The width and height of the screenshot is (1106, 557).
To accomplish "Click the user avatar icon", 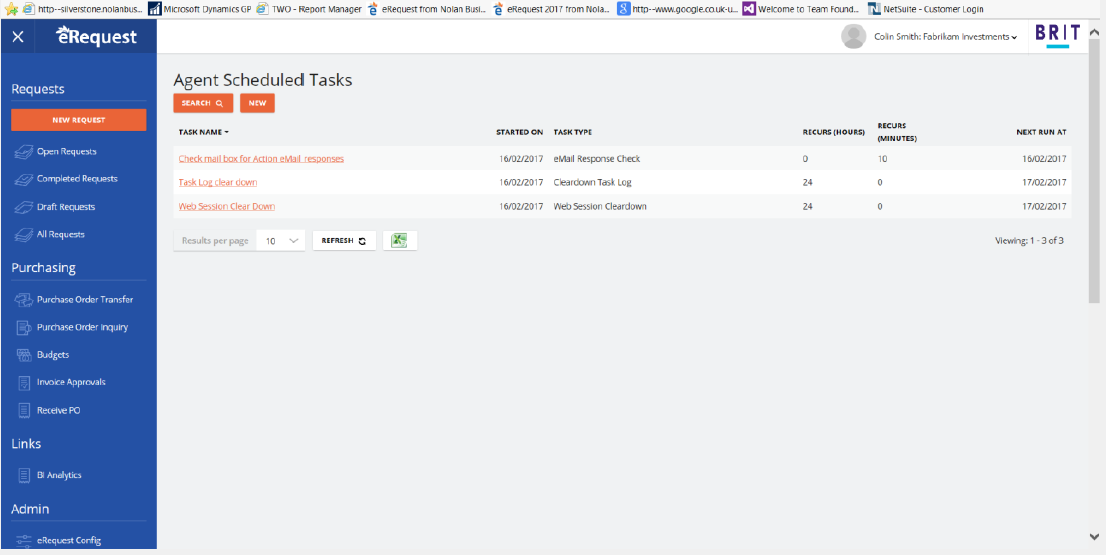I will 853,37.
